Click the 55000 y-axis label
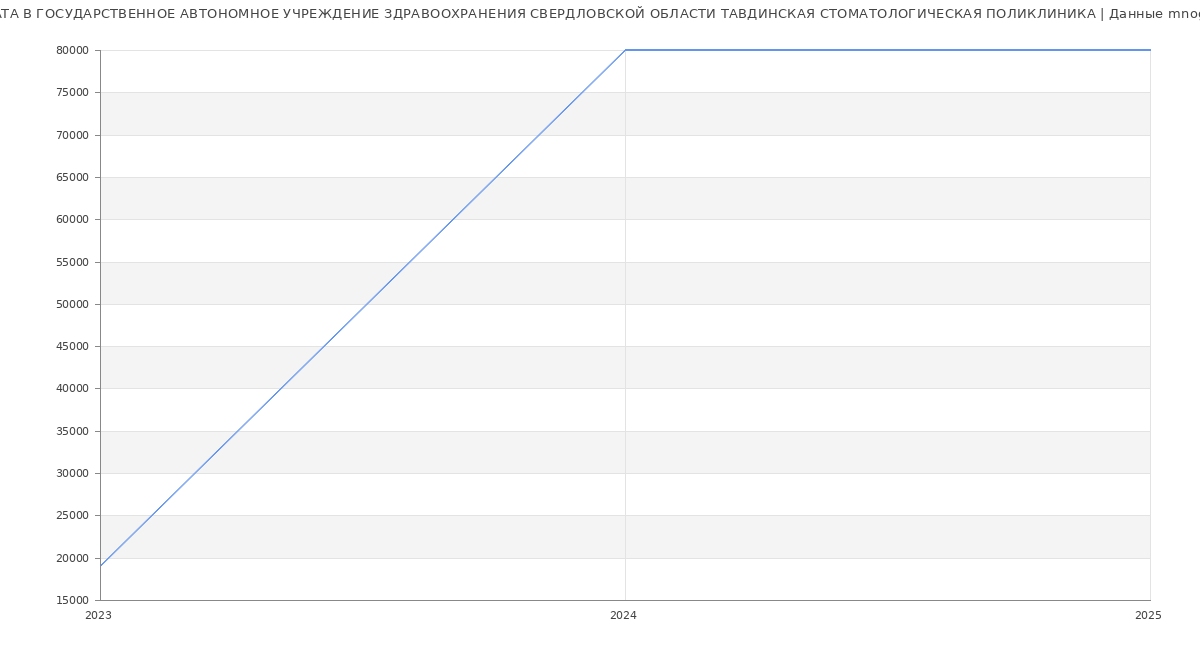 72,262
